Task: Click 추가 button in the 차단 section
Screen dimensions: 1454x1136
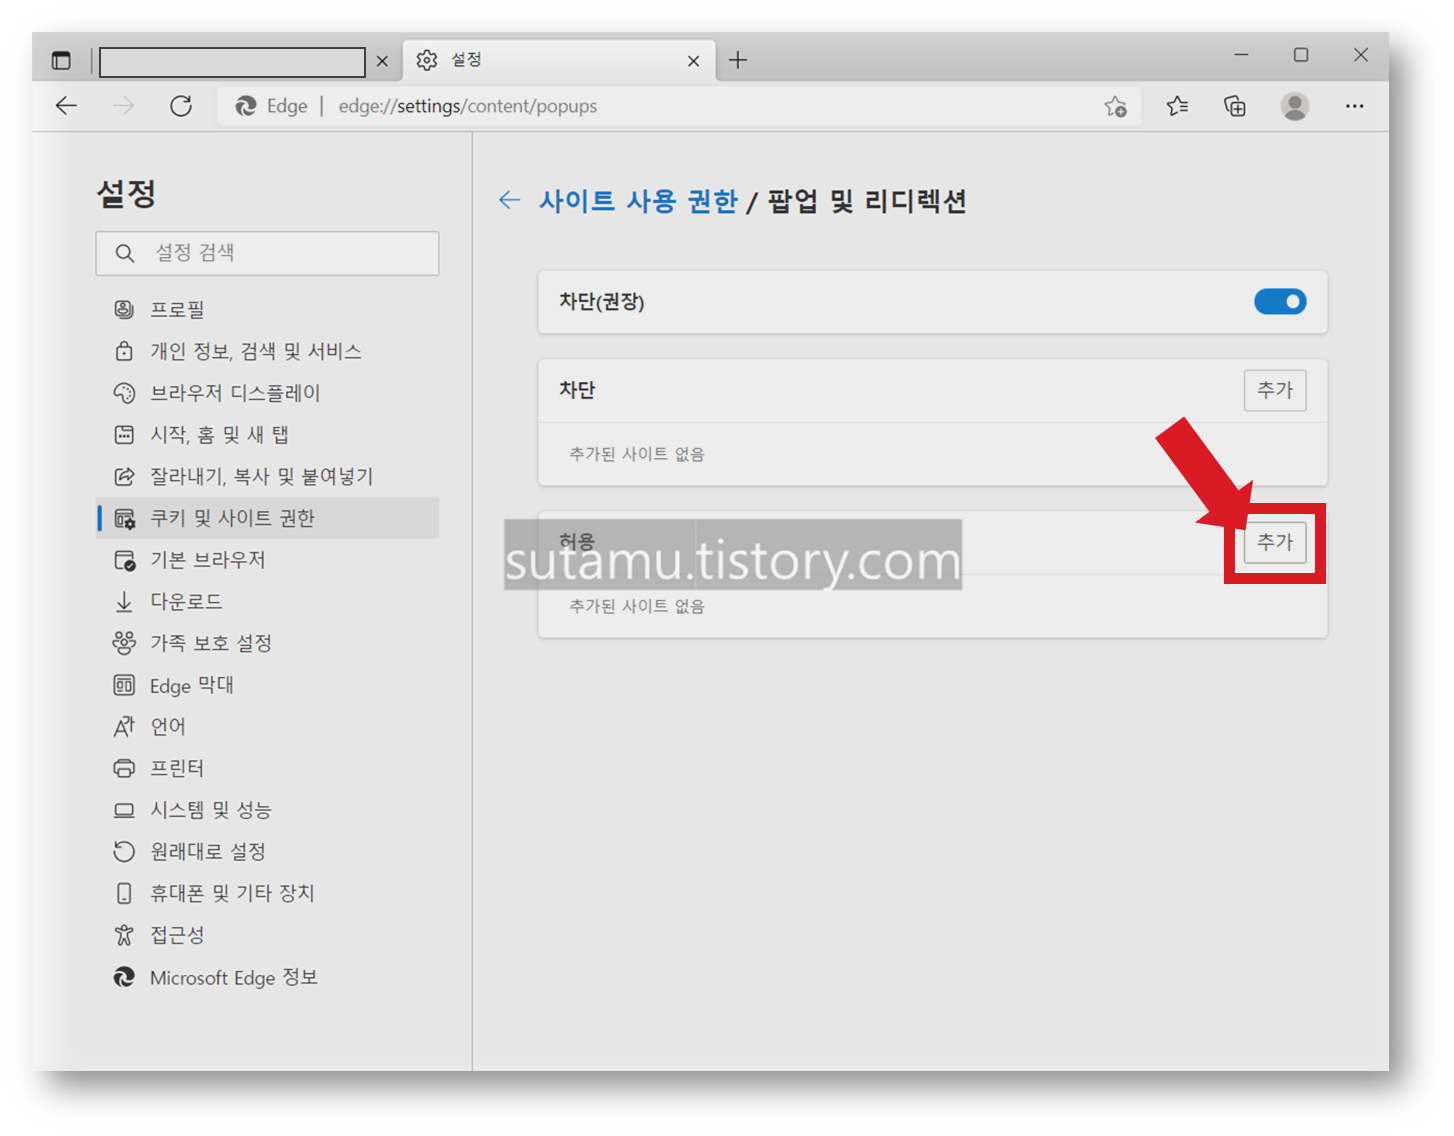Action: click(1275, 390)
